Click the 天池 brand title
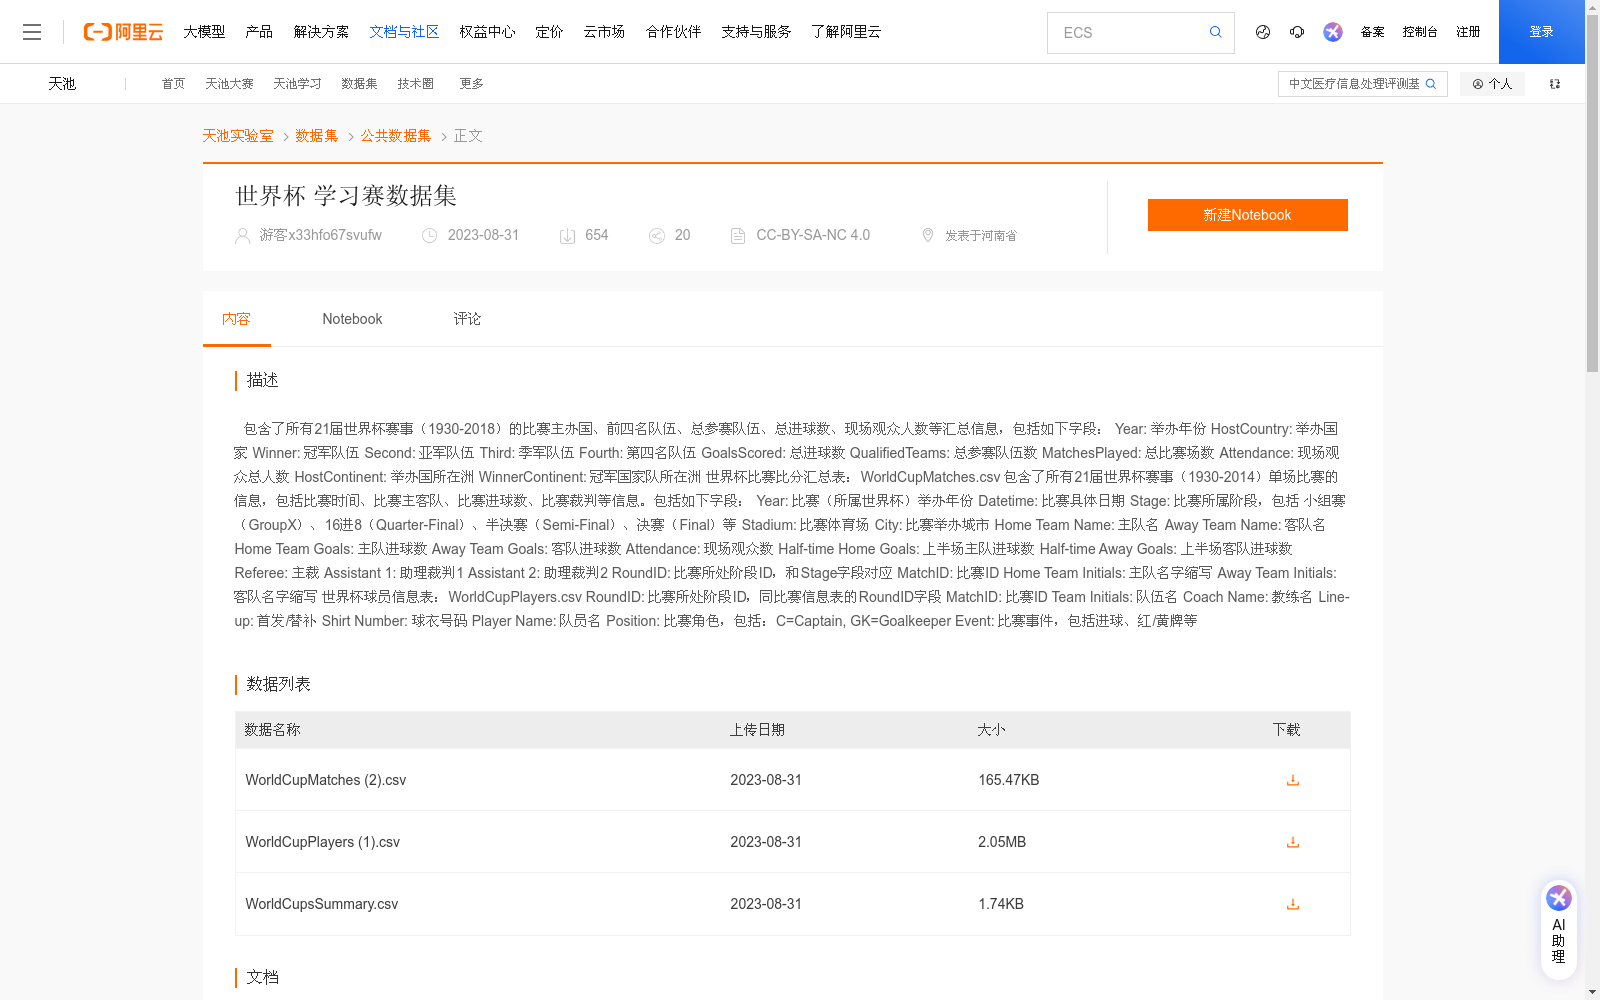This screenshot has height=1000, width=1600. (62, 84)
